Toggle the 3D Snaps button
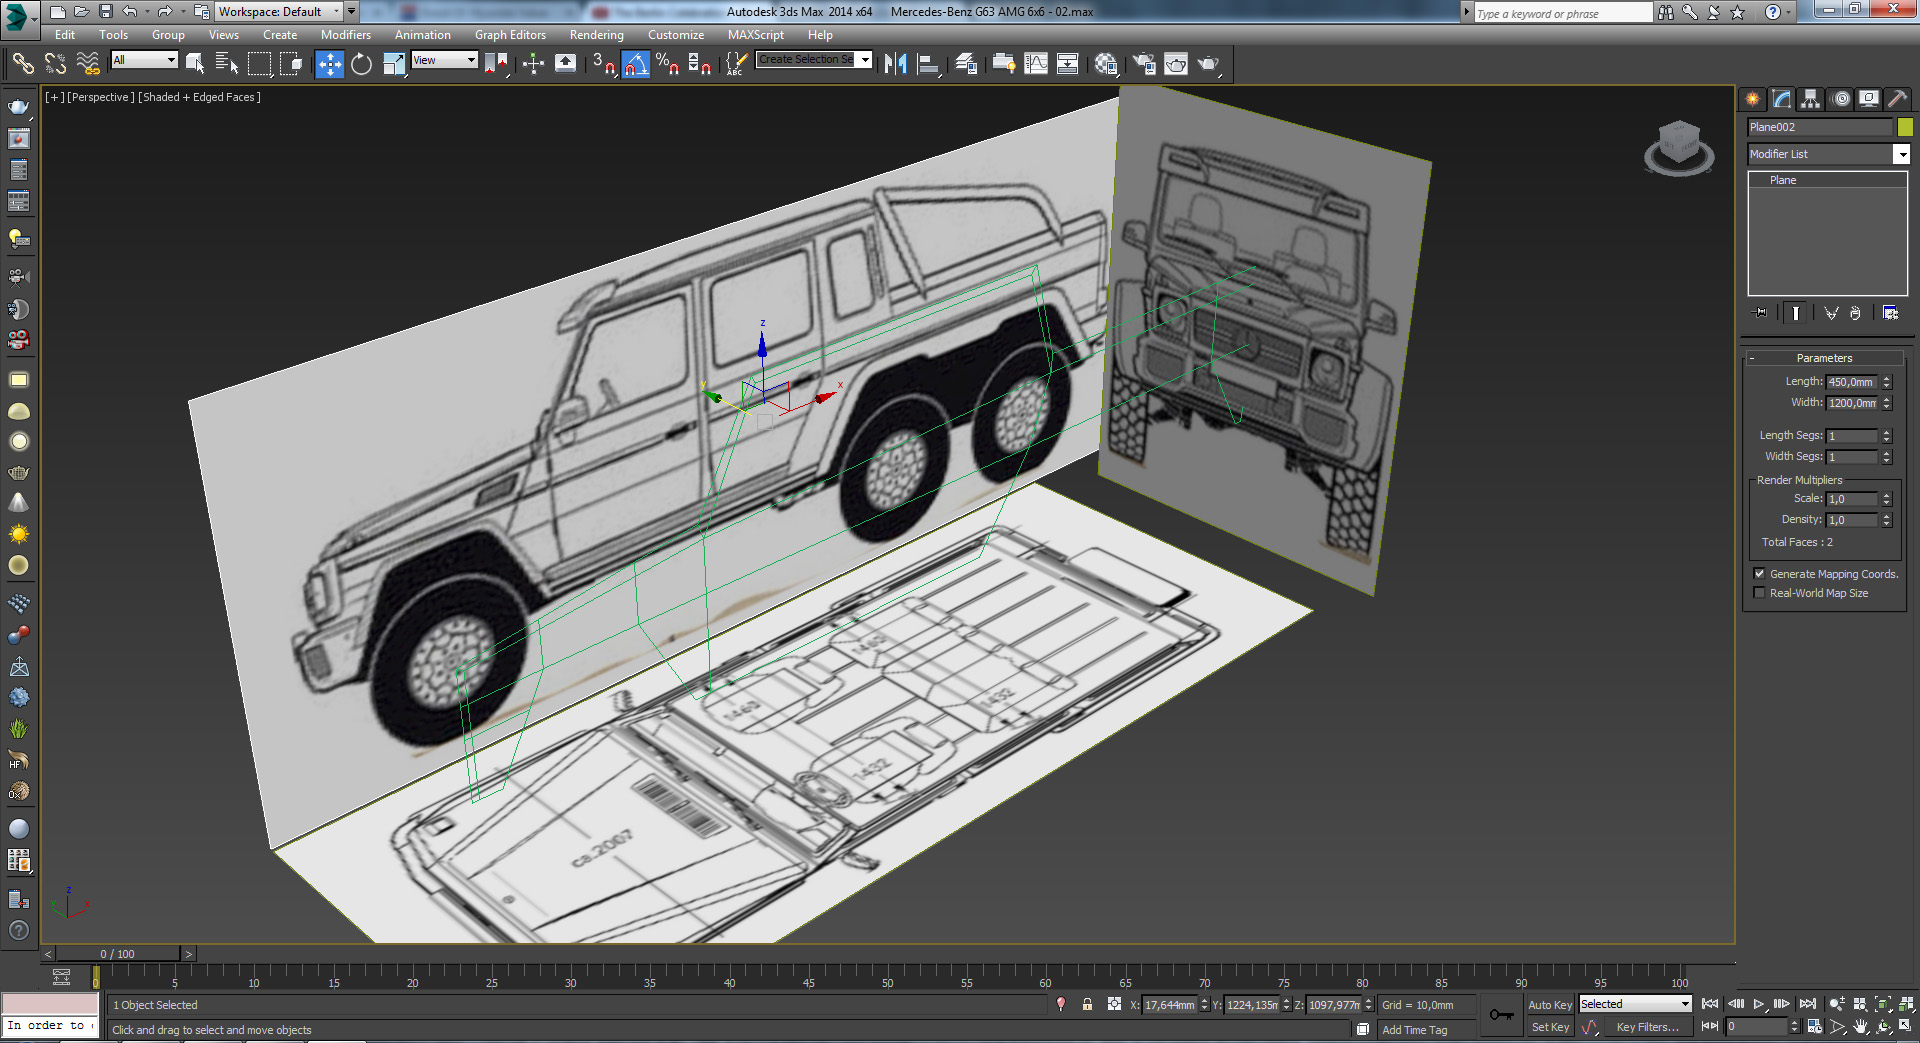The image size is (1920, 1043). [x=604, y=64]
